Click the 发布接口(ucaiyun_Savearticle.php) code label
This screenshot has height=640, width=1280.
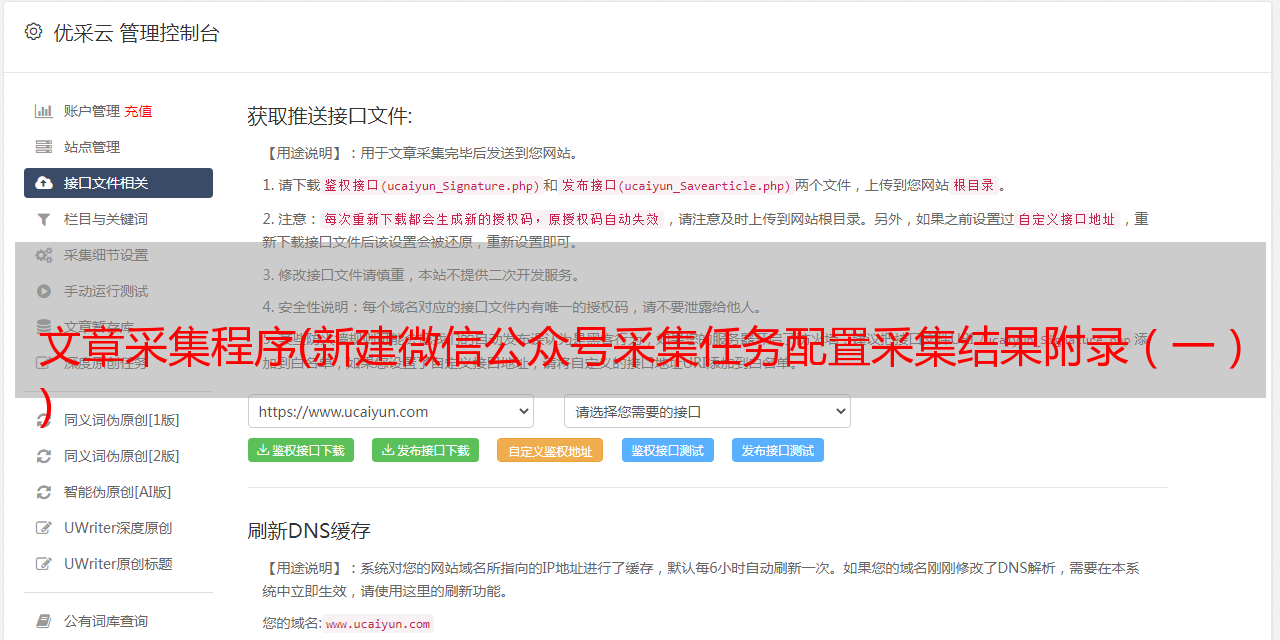pyautogui.click(x=676, y=185)
